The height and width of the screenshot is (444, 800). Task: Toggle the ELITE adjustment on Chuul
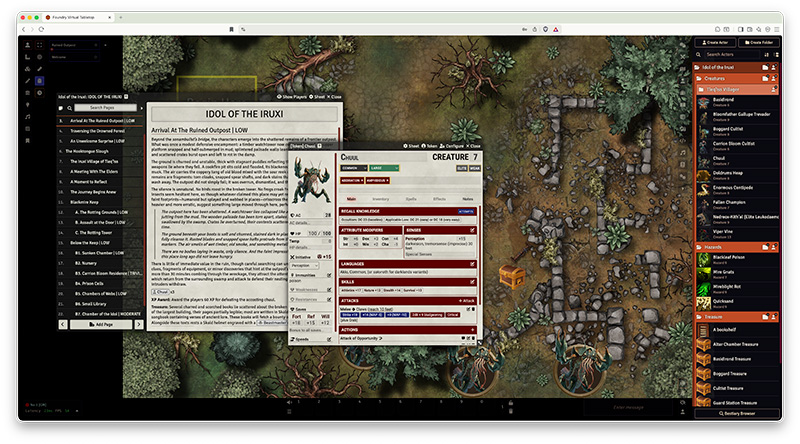point(461,169)
